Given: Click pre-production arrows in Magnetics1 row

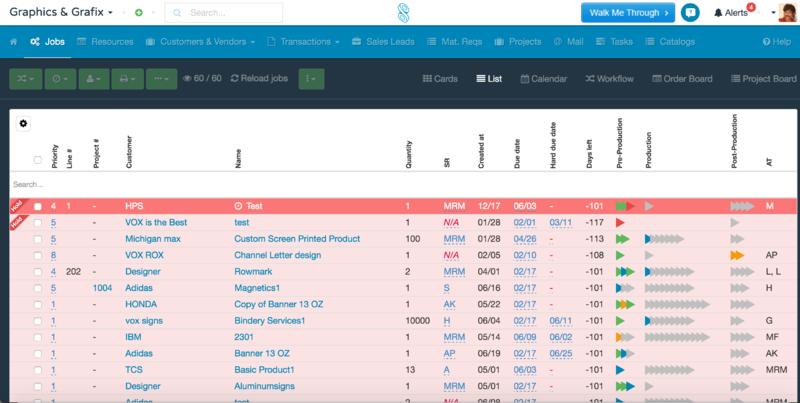Looking at the screenshot, I should tap(625, 288).
